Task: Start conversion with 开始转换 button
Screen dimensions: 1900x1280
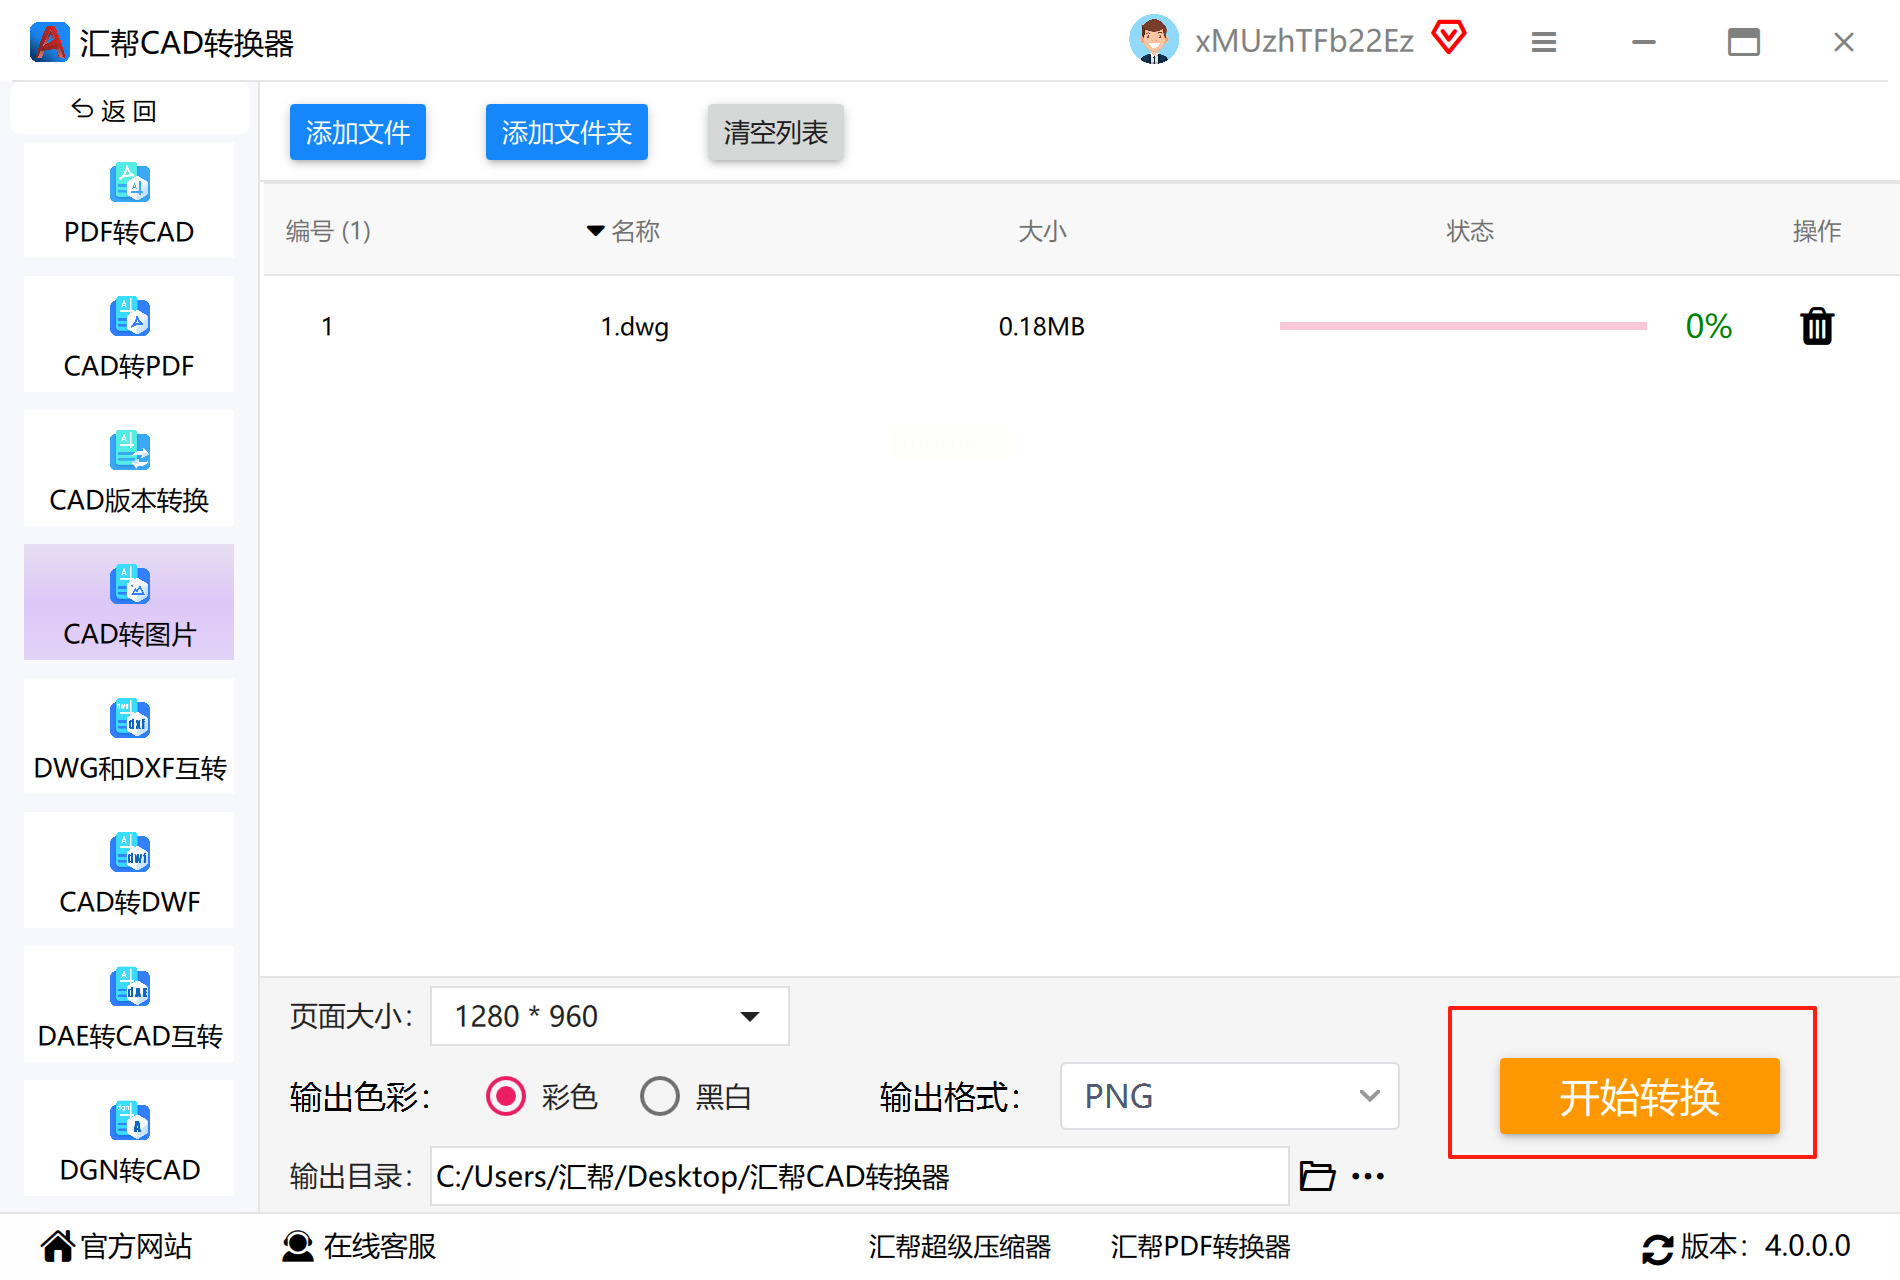Action: pos(1640,1096)
